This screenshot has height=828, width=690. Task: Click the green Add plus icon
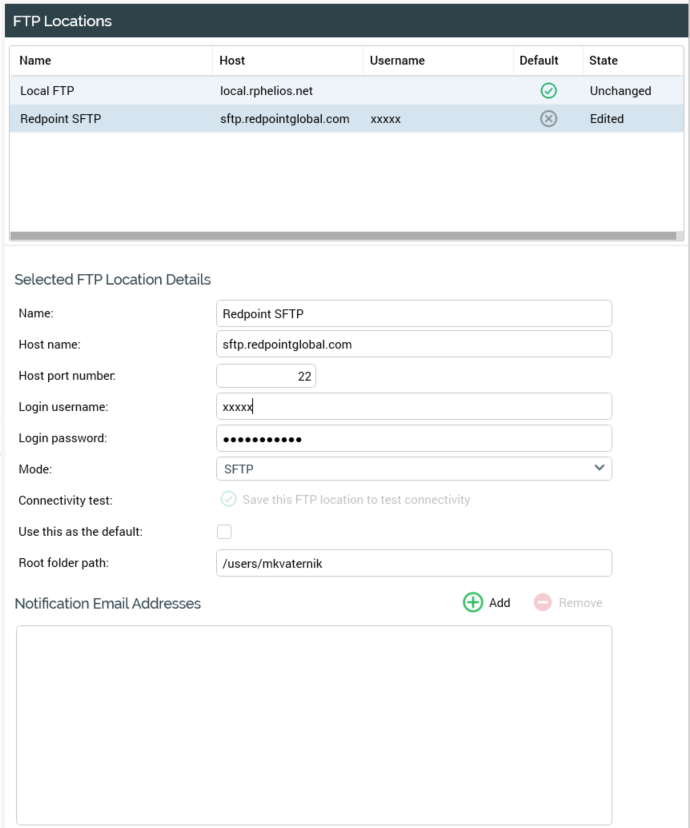(473, 603)
